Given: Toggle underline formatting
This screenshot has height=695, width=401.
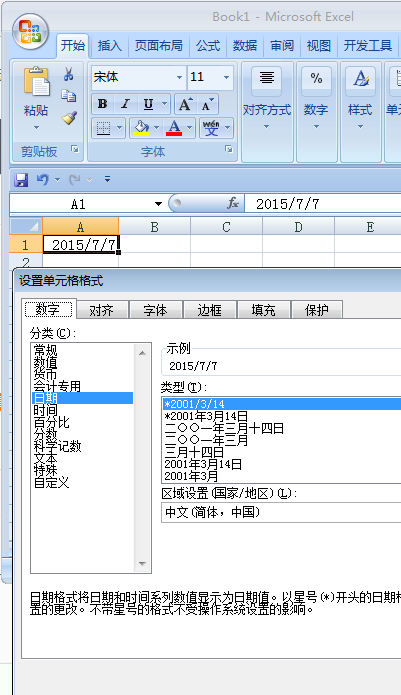Looking at the screenshot, I should 148,104.
